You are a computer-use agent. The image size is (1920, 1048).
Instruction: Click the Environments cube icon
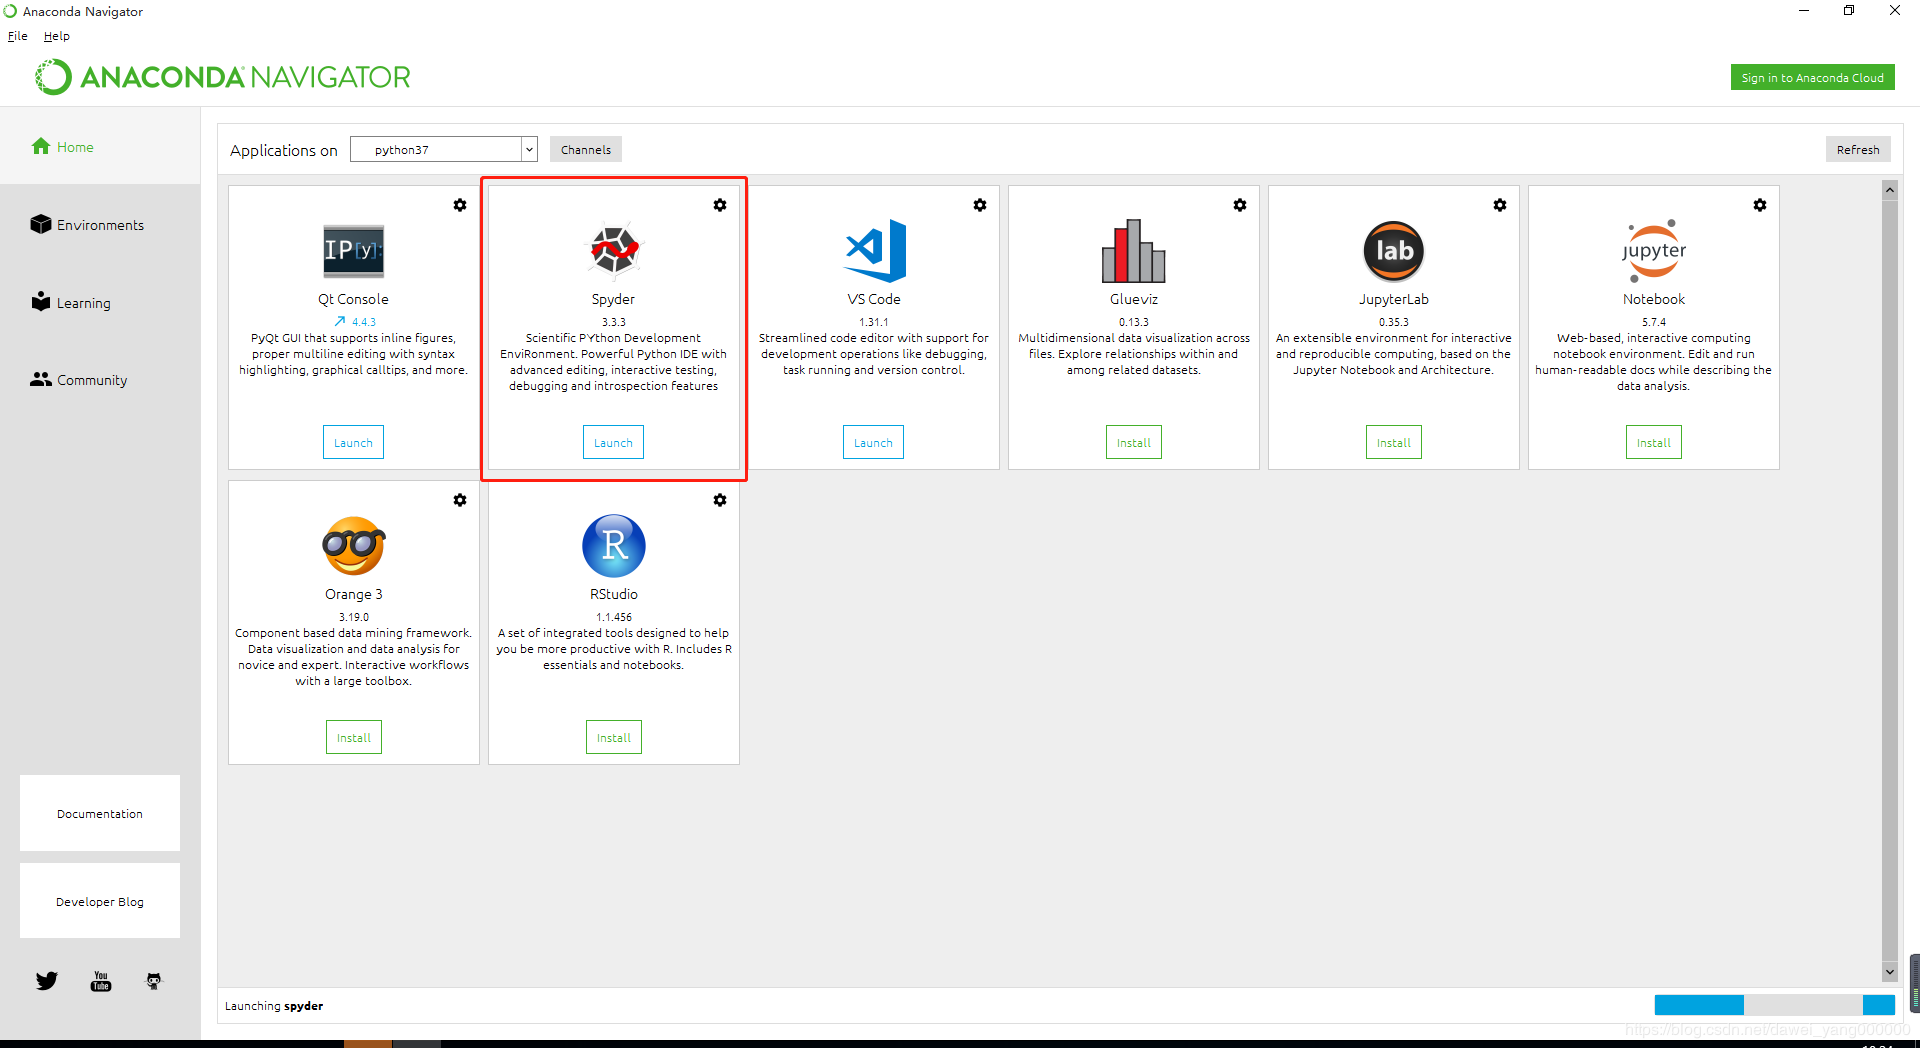(x=41, y=224)
